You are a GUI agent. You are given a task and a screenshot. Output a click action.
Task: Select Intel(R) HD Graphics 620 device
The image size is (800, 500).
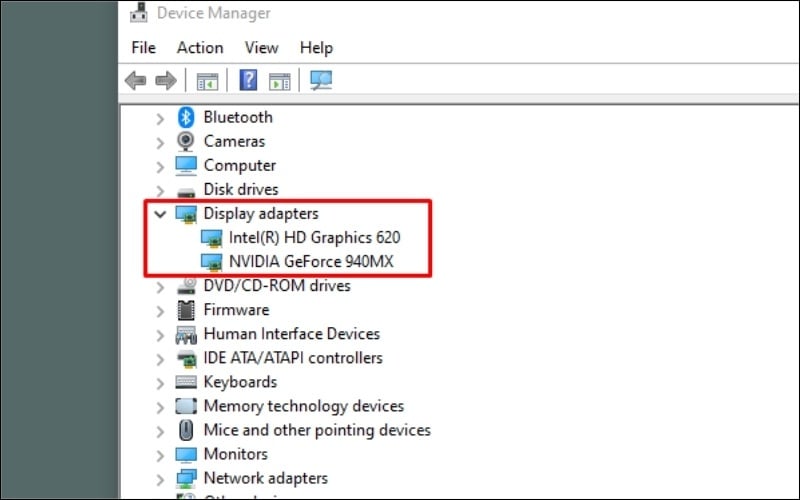click(315, 237)
